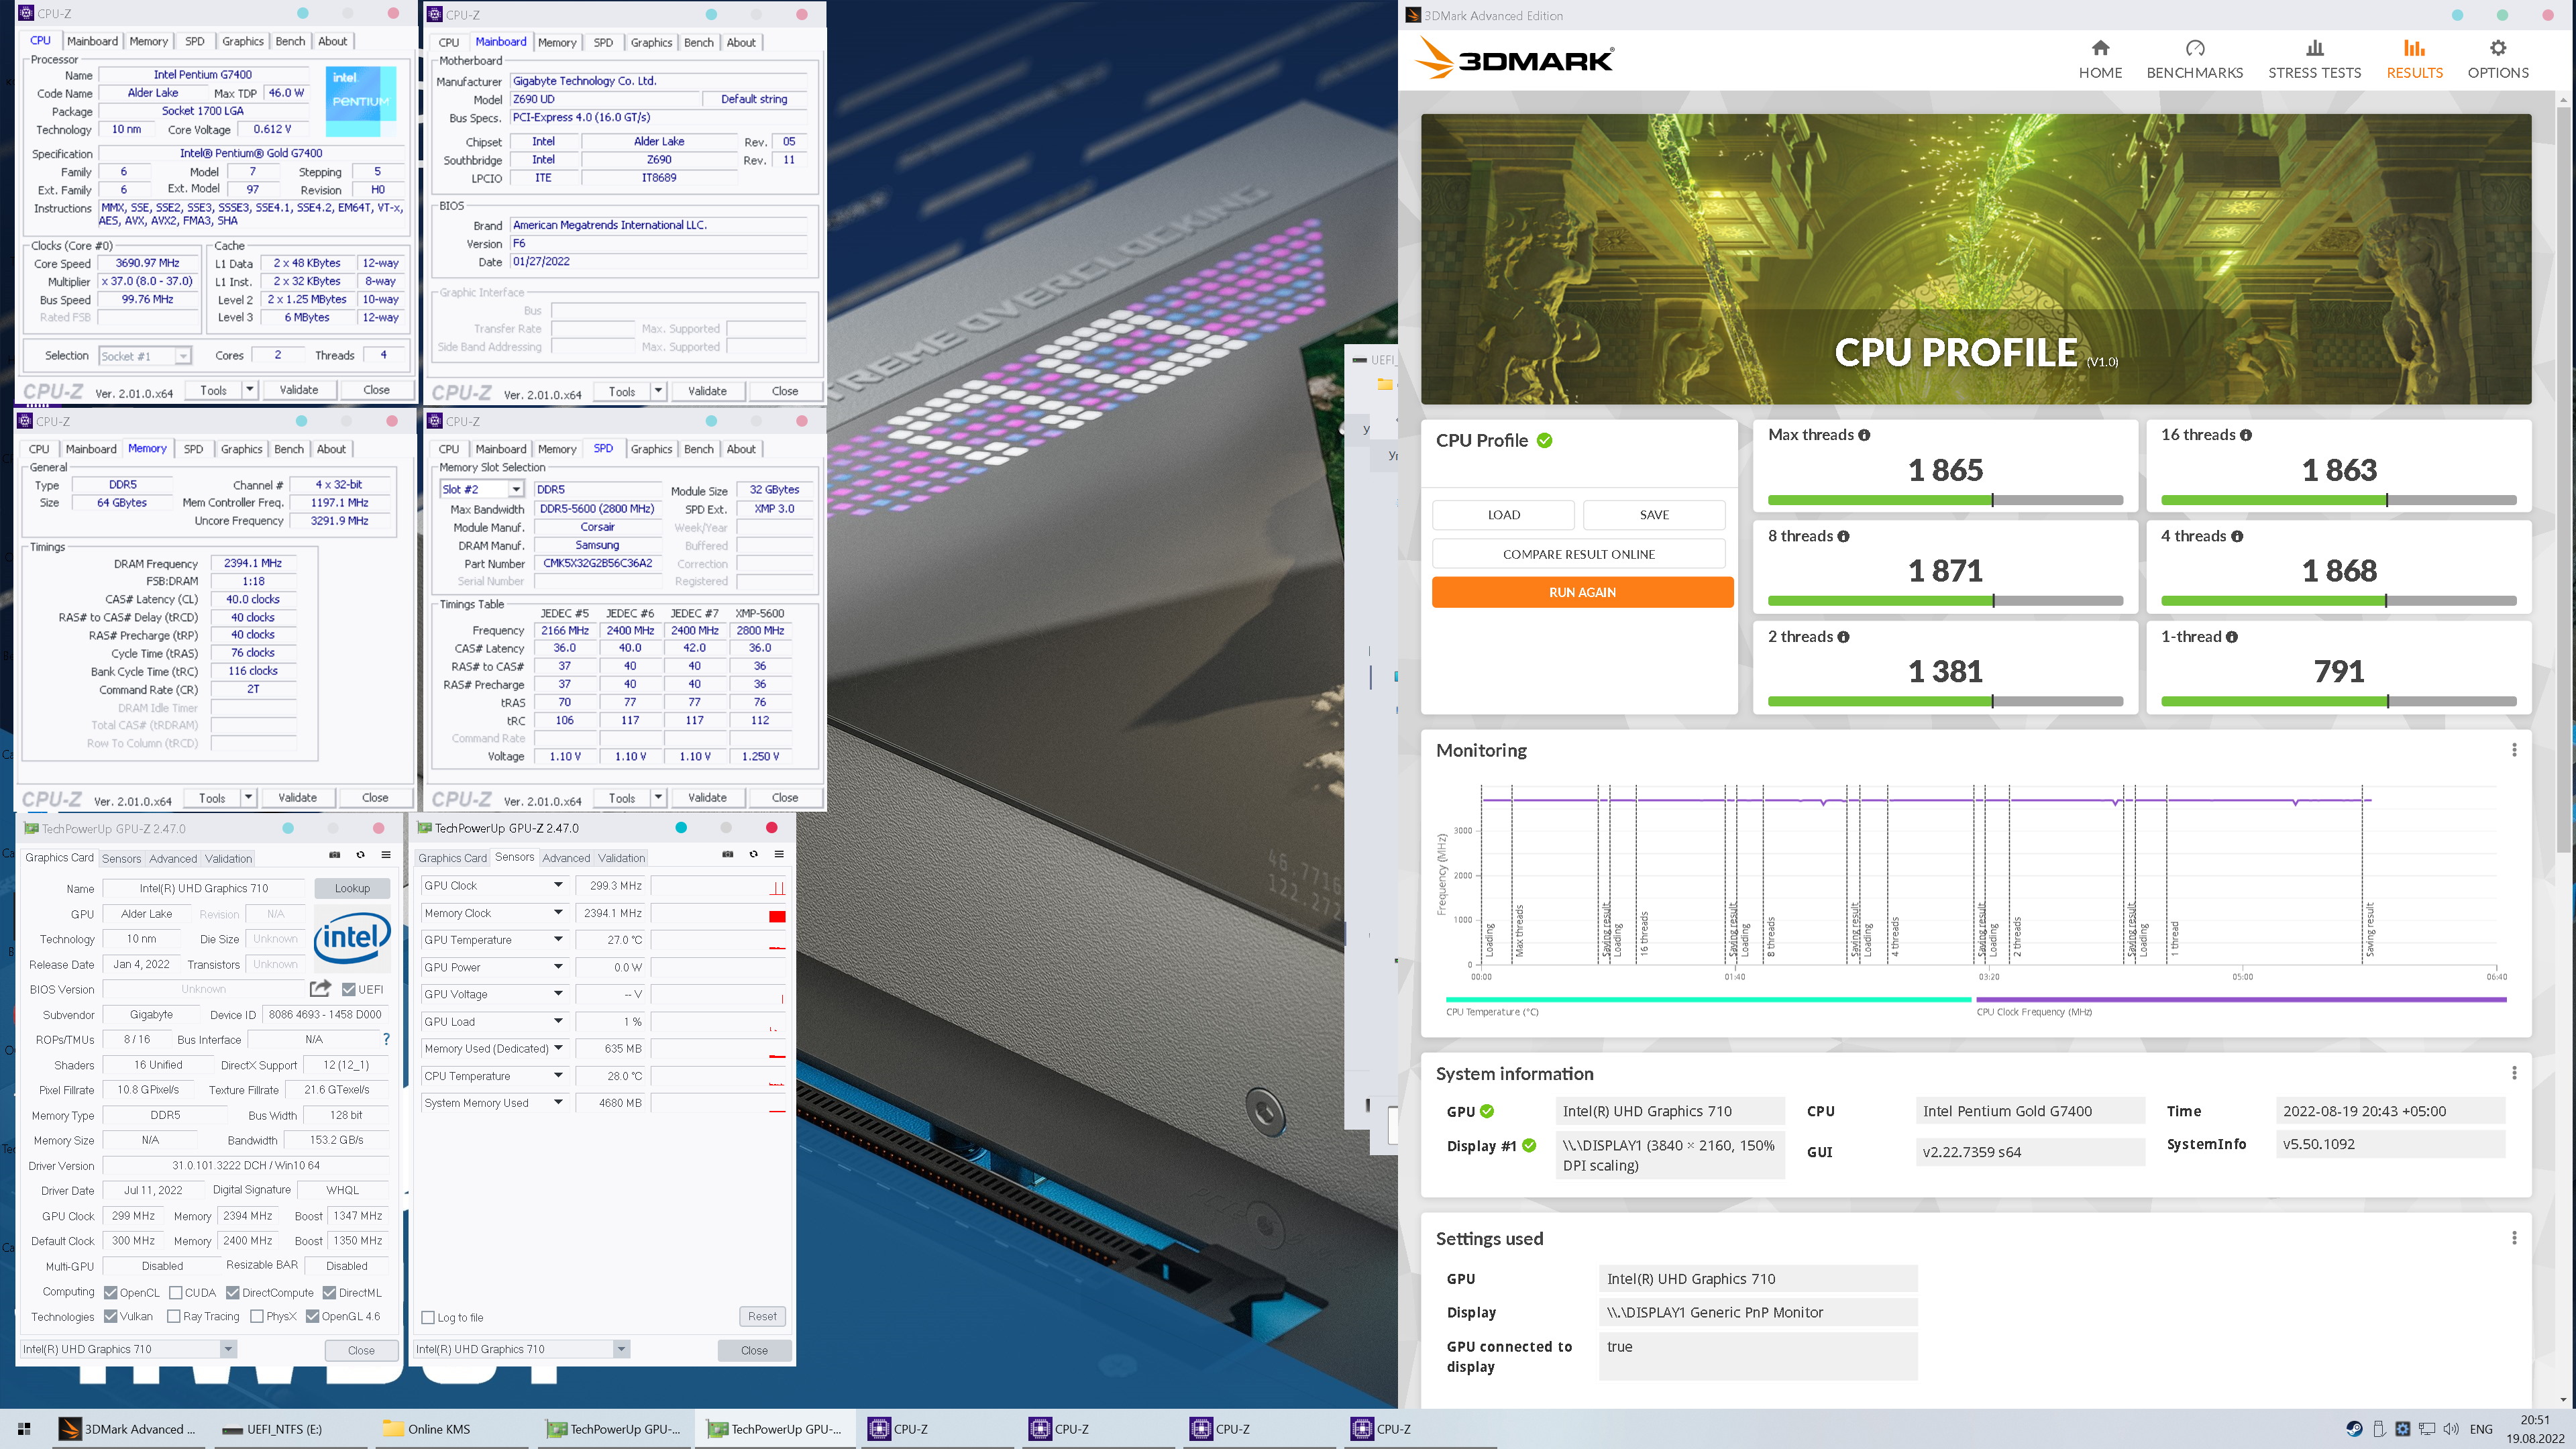Open Settings used three-dot menu
This screenshot has height=1449, width=2576.
(2514, 1238)
